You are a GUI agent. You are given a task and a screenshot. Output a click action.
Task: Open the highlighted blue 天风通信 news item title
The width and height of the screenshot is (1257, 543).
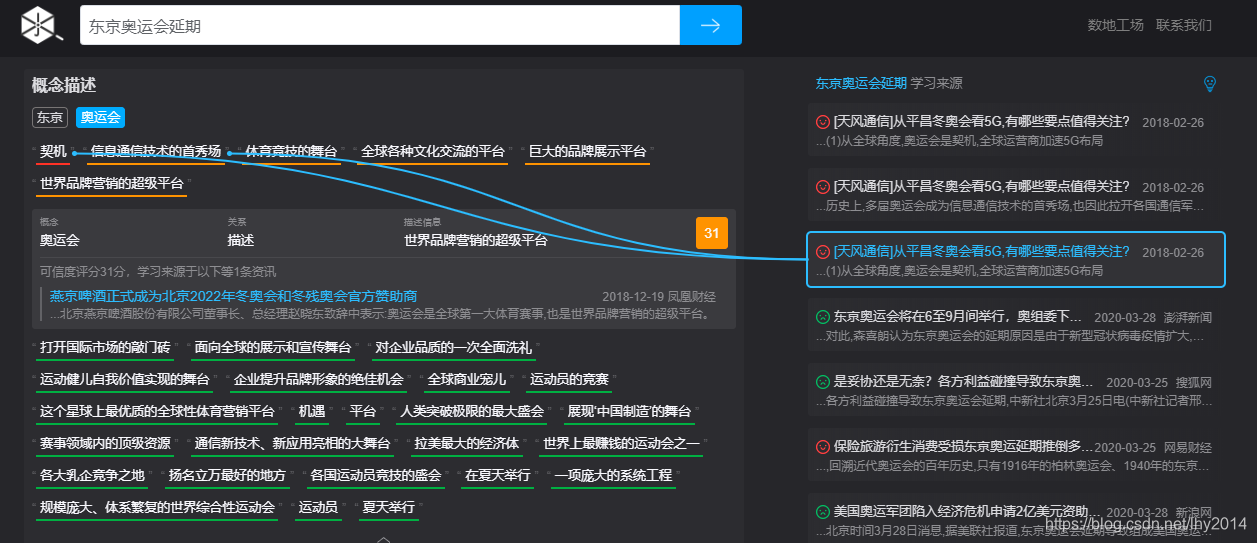click(x=982, y=251)
